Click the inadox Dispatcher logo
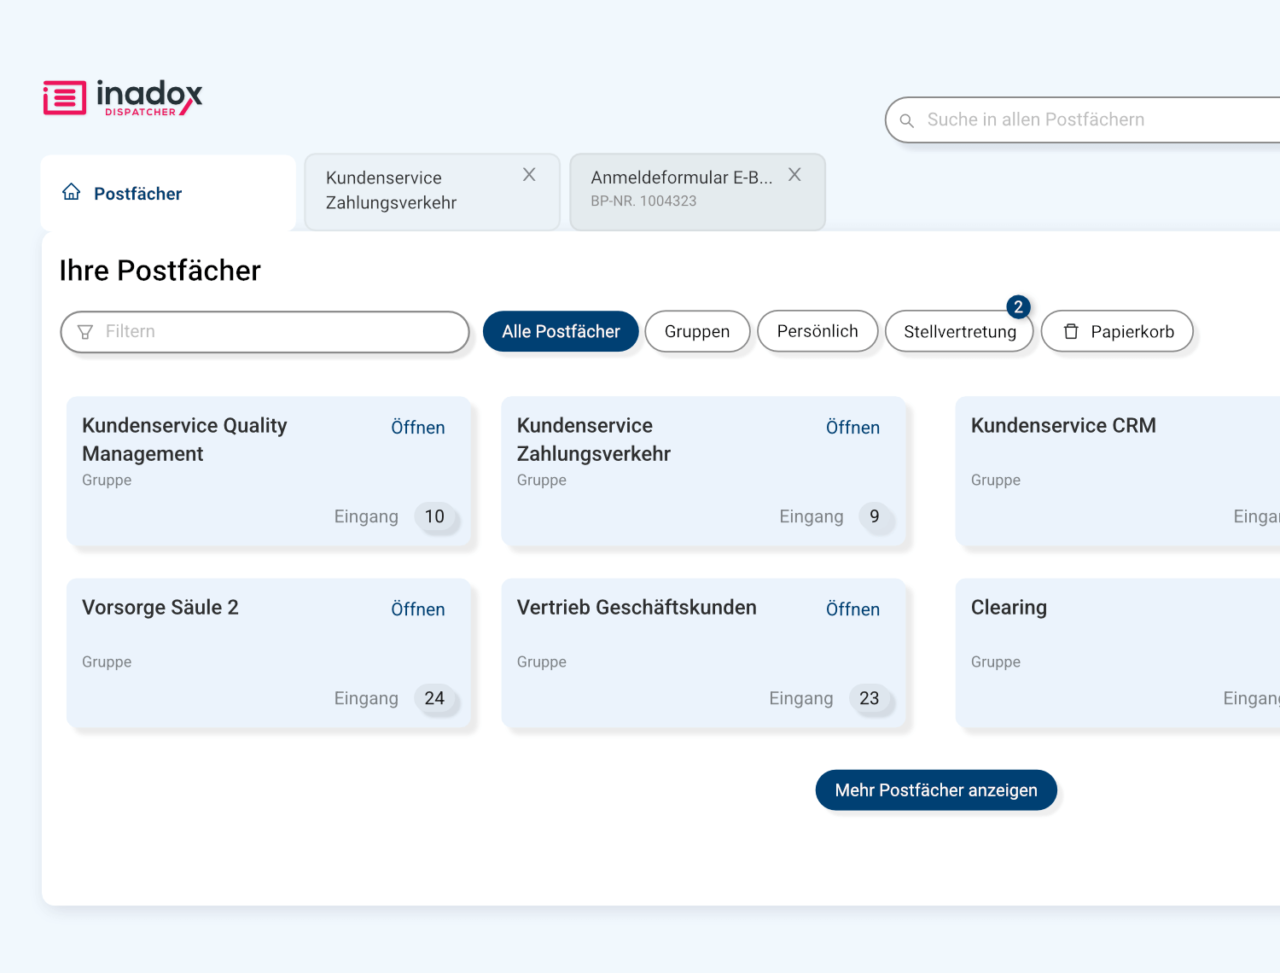The width and height of the screenshot is (1280, 973). point(123,98)
